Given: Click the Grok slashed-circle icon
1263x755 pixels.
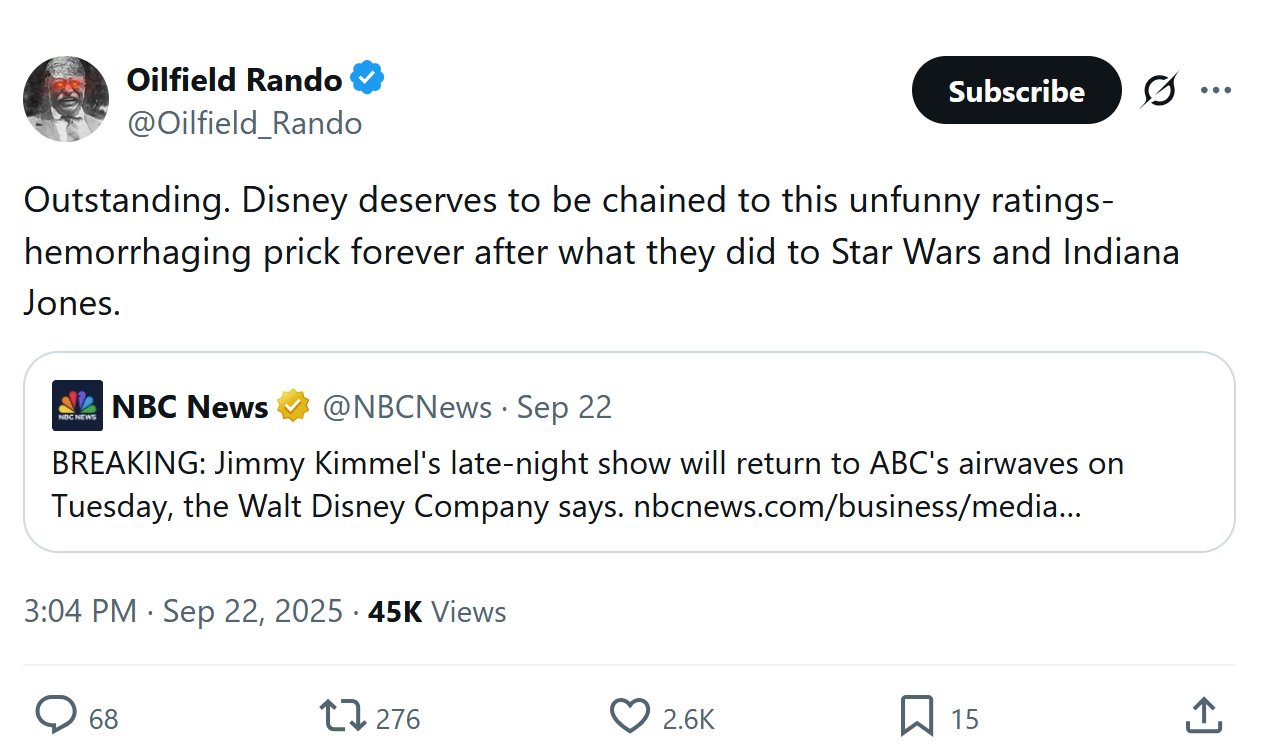Looking at the screenshot, I should click(1160, 91).
